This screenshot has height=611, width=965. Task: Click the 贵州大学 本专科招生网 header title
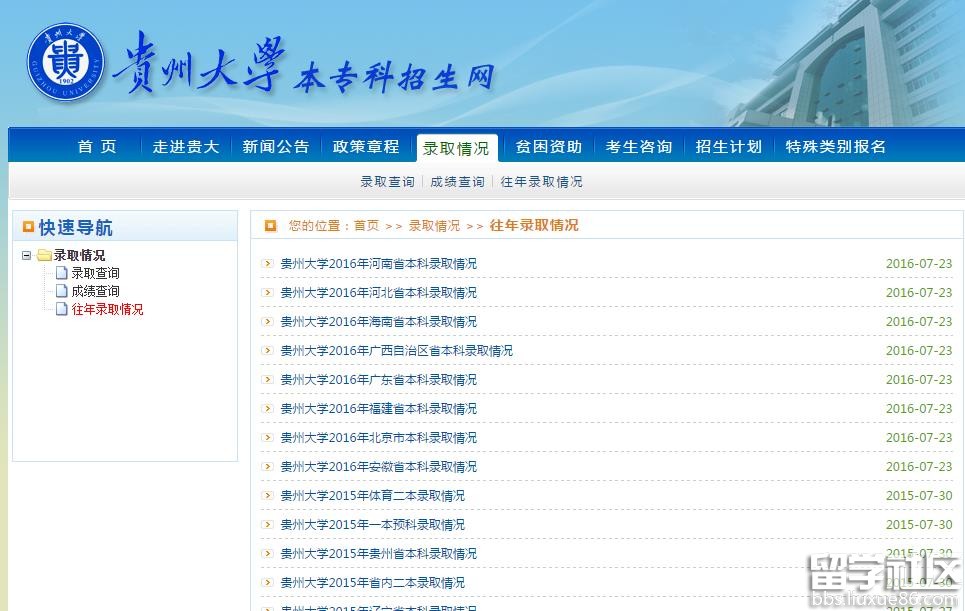[x=304, y=63]
